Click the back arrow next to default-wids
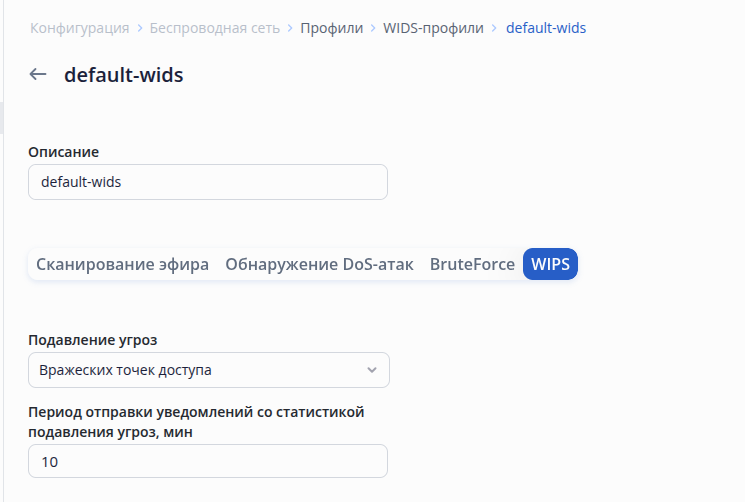 tap(38, 75)
